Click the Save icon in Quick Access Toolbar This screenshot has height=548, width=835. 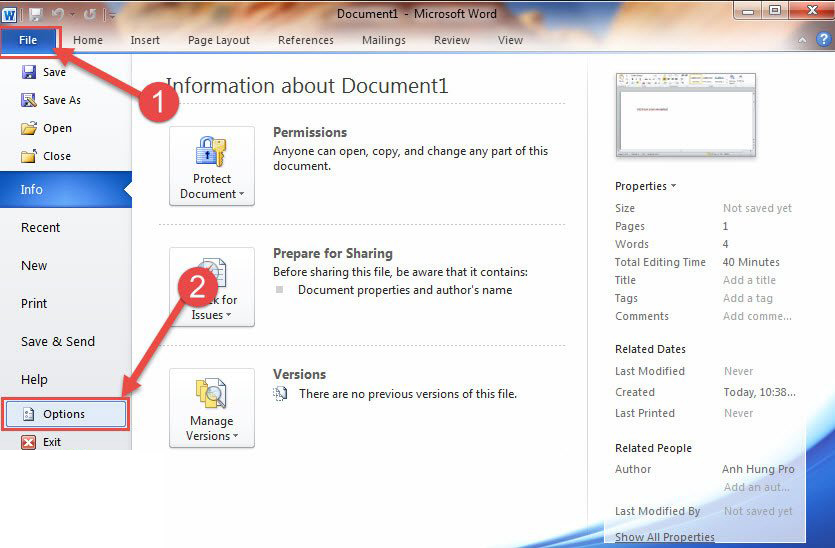click(36, 14)
